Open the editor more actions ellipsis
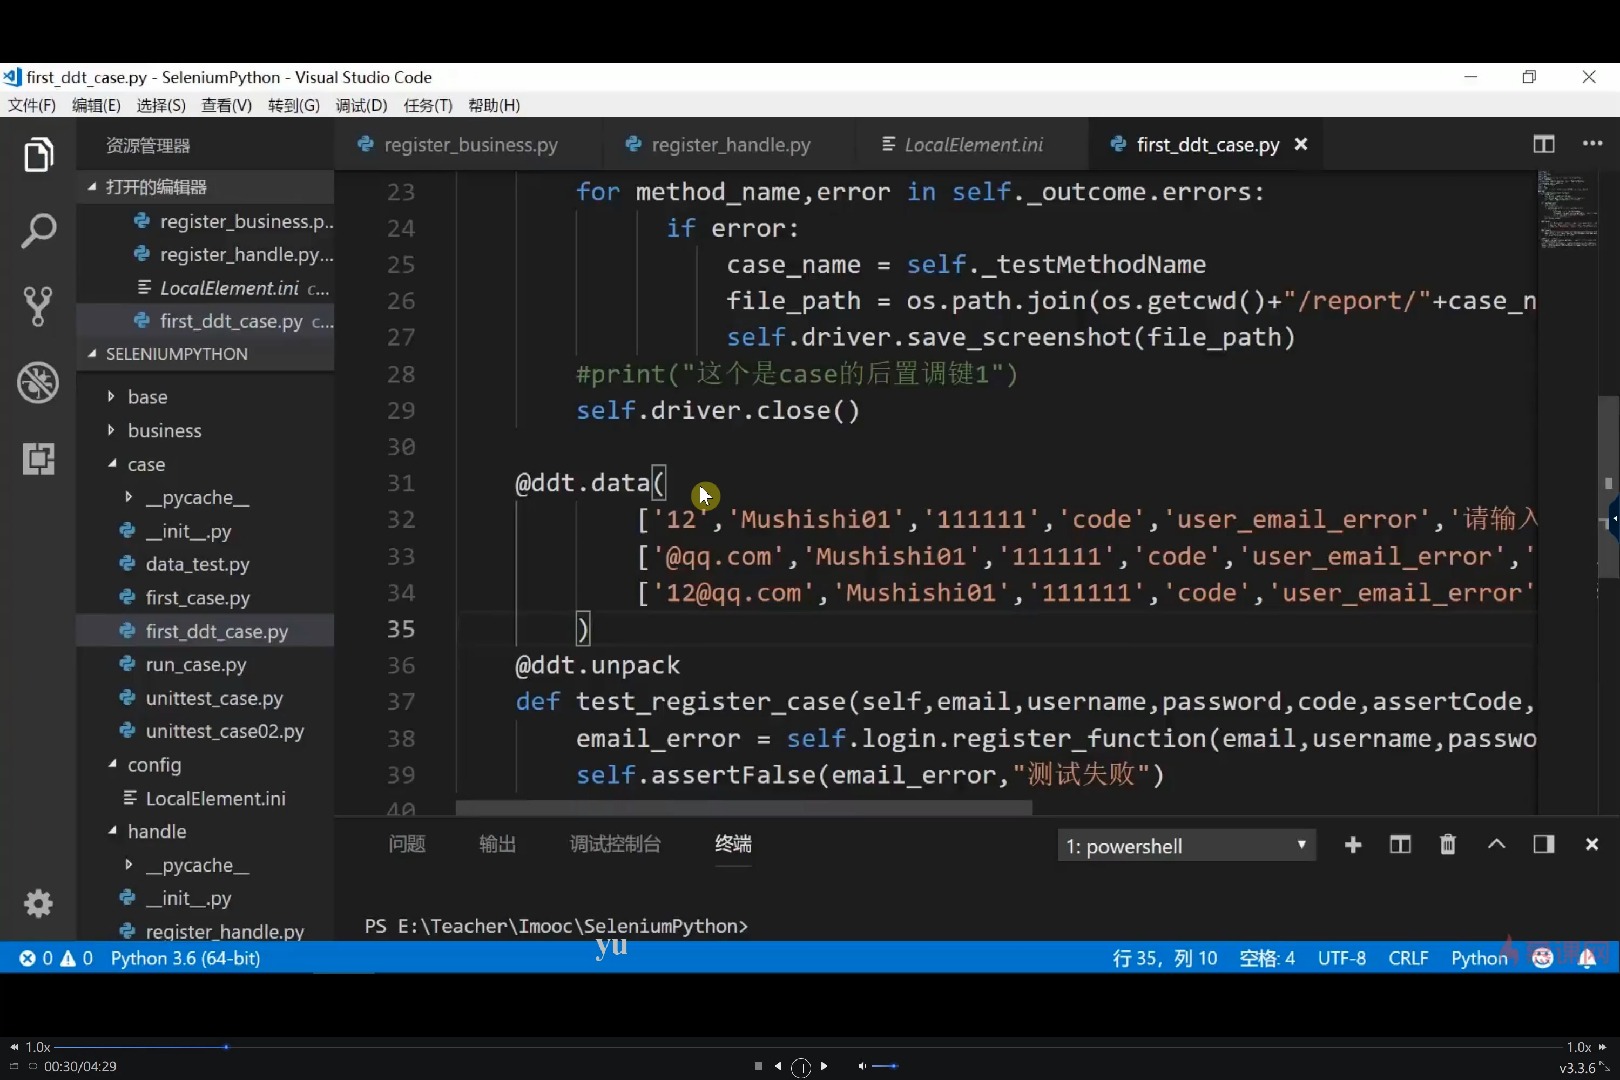The height and width of the screenshot is (1080, 1620). point(1592,144)
